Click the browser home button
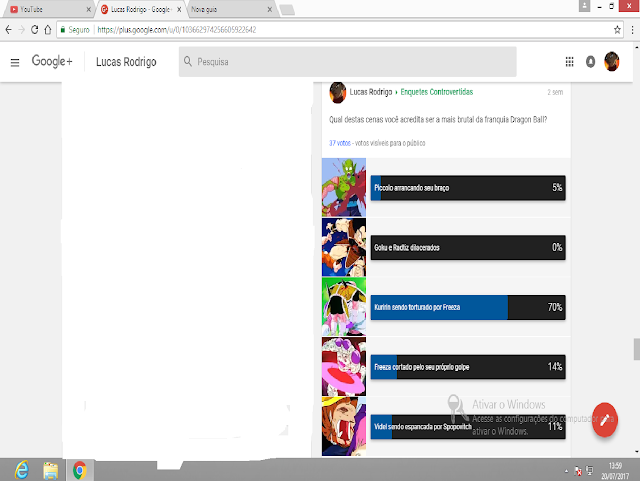Image resolution: width=640 pixels, height=481 pixels. [48, 29]
